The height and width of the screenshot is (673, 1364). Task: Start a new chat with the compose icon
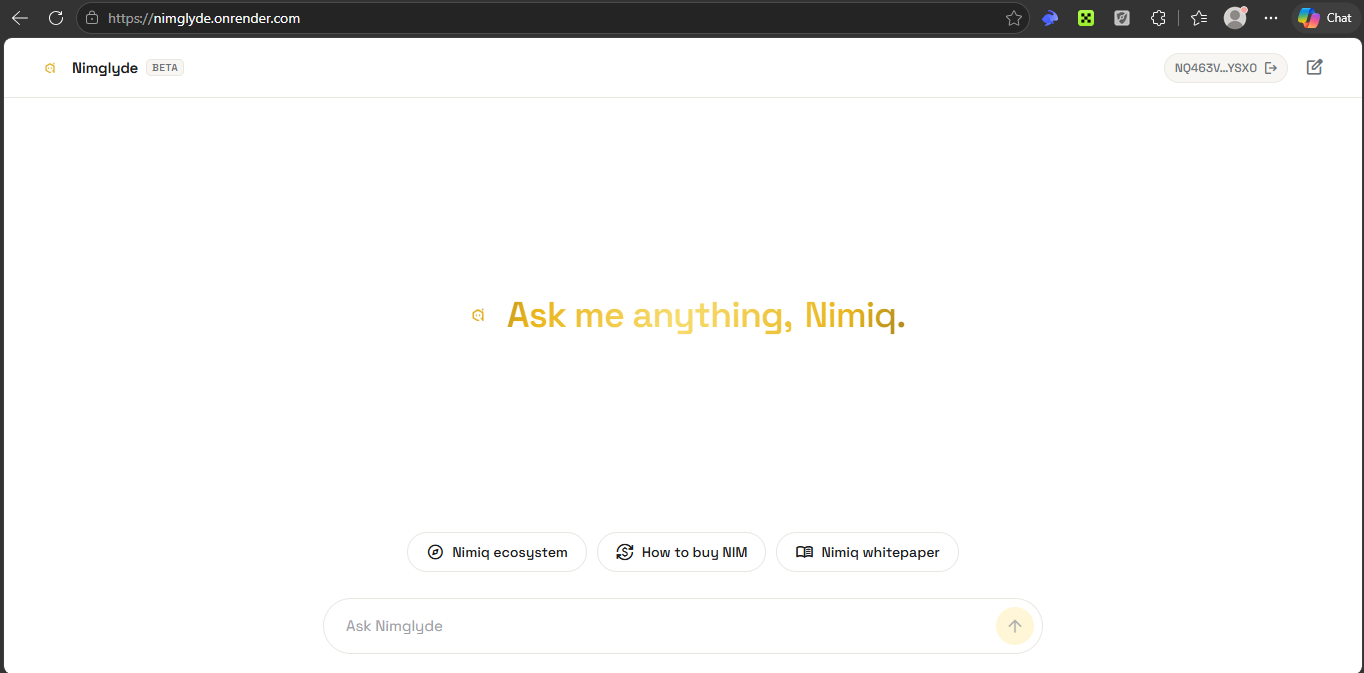click(1315, 67)
